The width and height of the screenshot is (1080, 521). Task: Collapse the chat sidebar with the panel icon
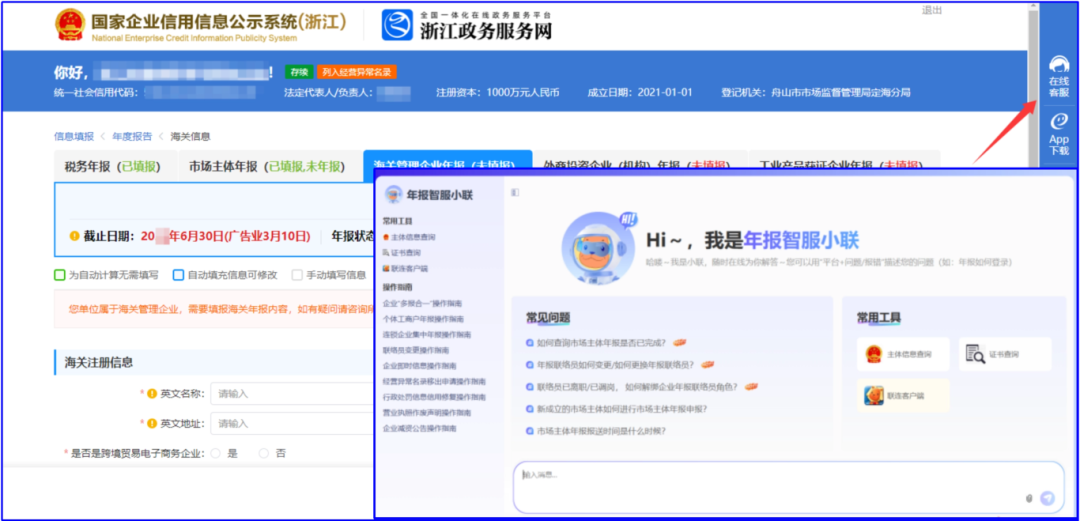(515, 194)
